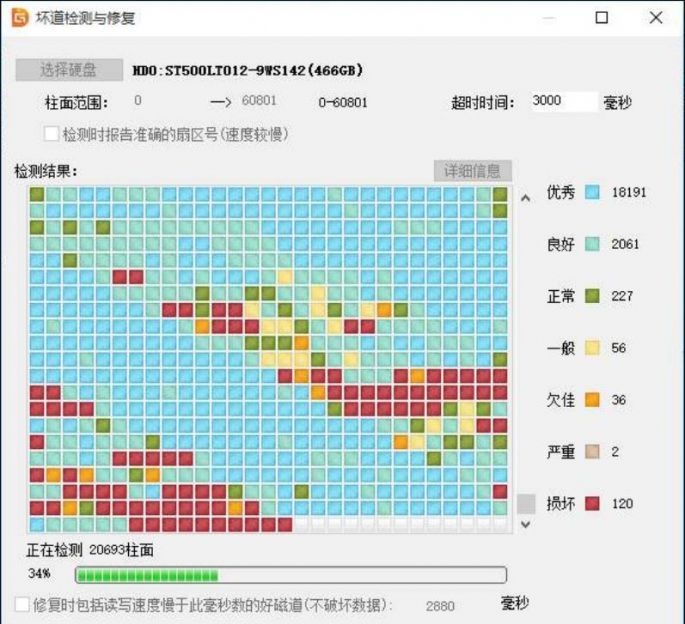The image size is (685, 624).
Task: Click the scroll up arrow of result grid
Action: click(526, 198)
